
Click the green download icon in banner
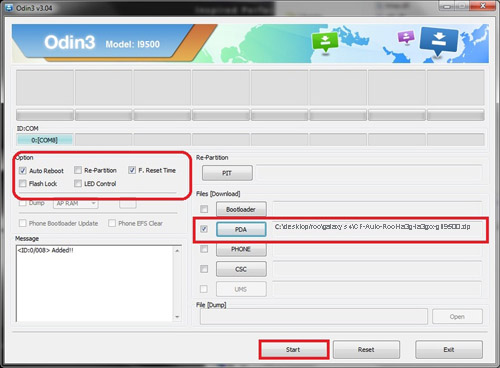[x=325, y=42]
